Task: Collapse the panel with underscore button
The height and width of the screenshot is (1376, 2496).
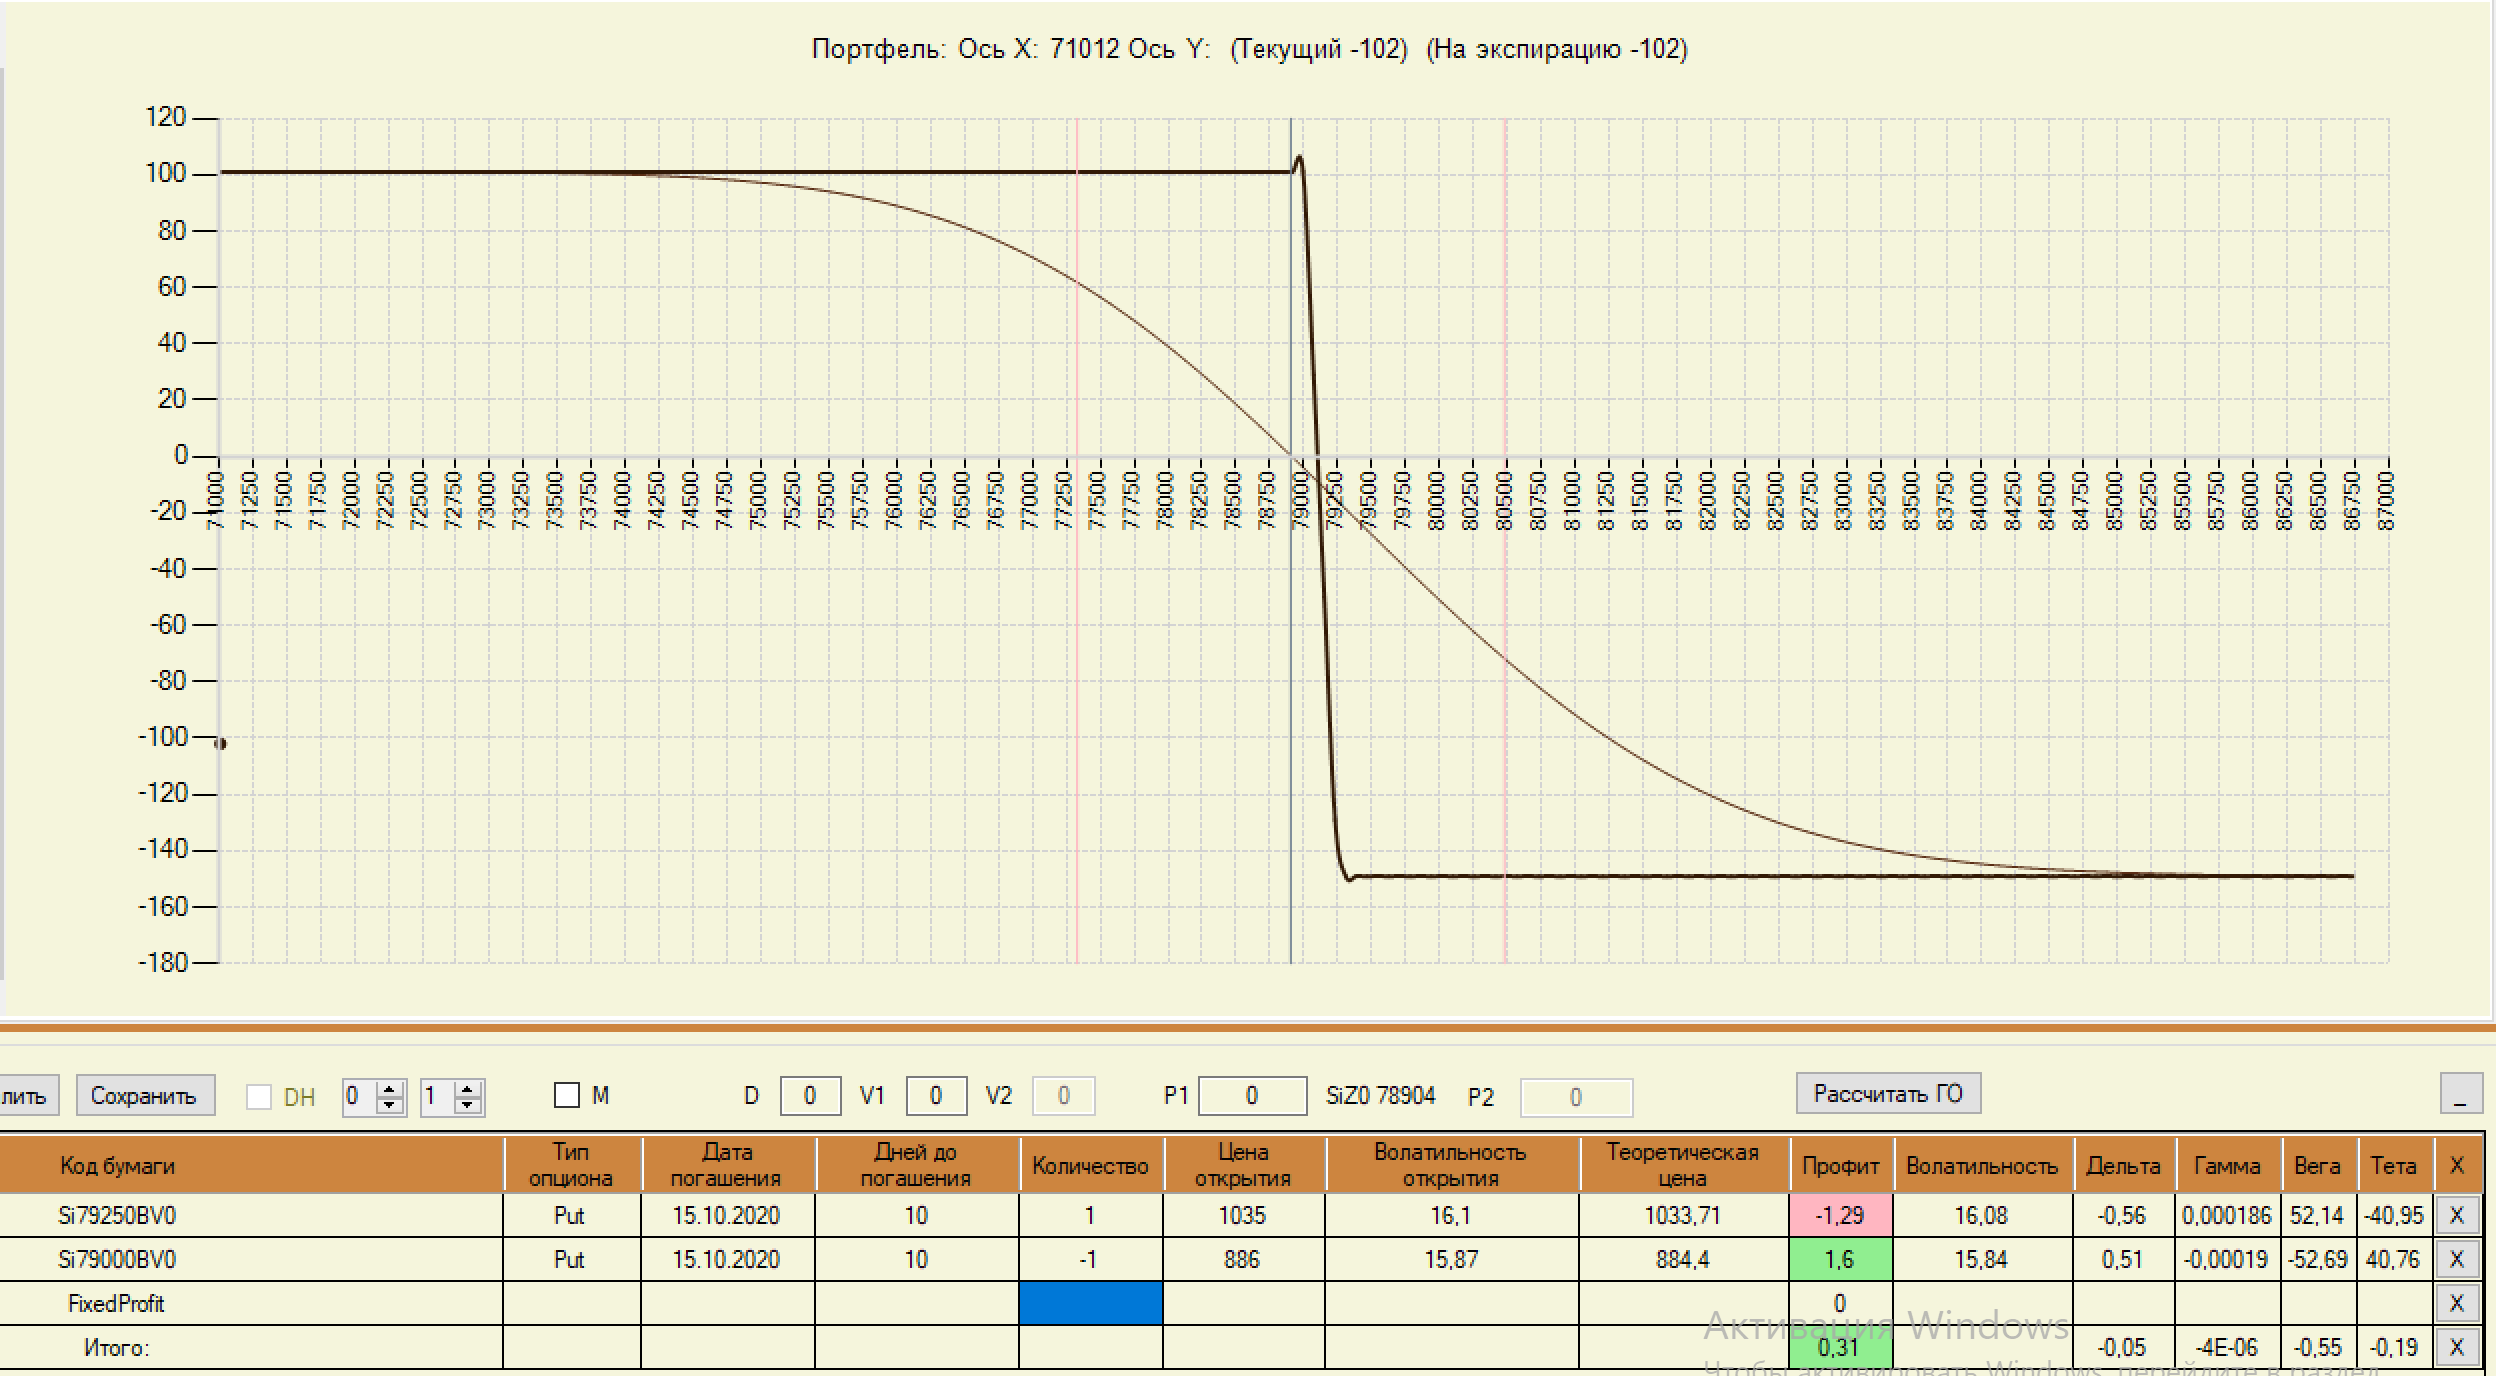Action: pos(2460,1094)
